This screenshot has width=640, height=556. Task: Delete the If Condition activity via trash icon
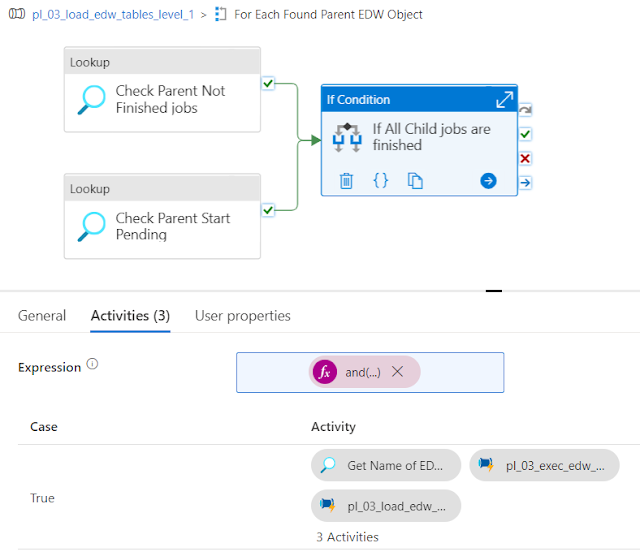pyautogui.click(x=346, y=181)
